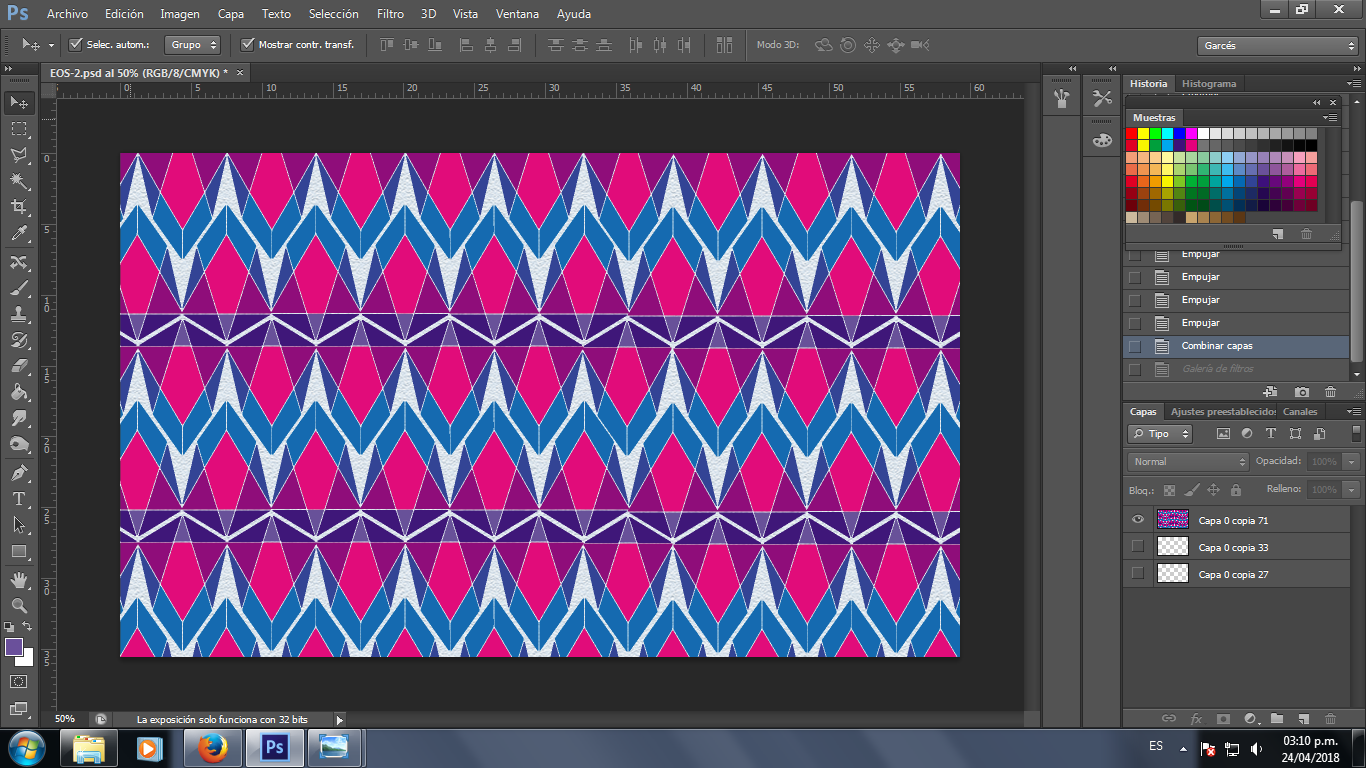Switch to Ajustes preestablecidos tab

pyautogui.click(x=1223, y=411)
